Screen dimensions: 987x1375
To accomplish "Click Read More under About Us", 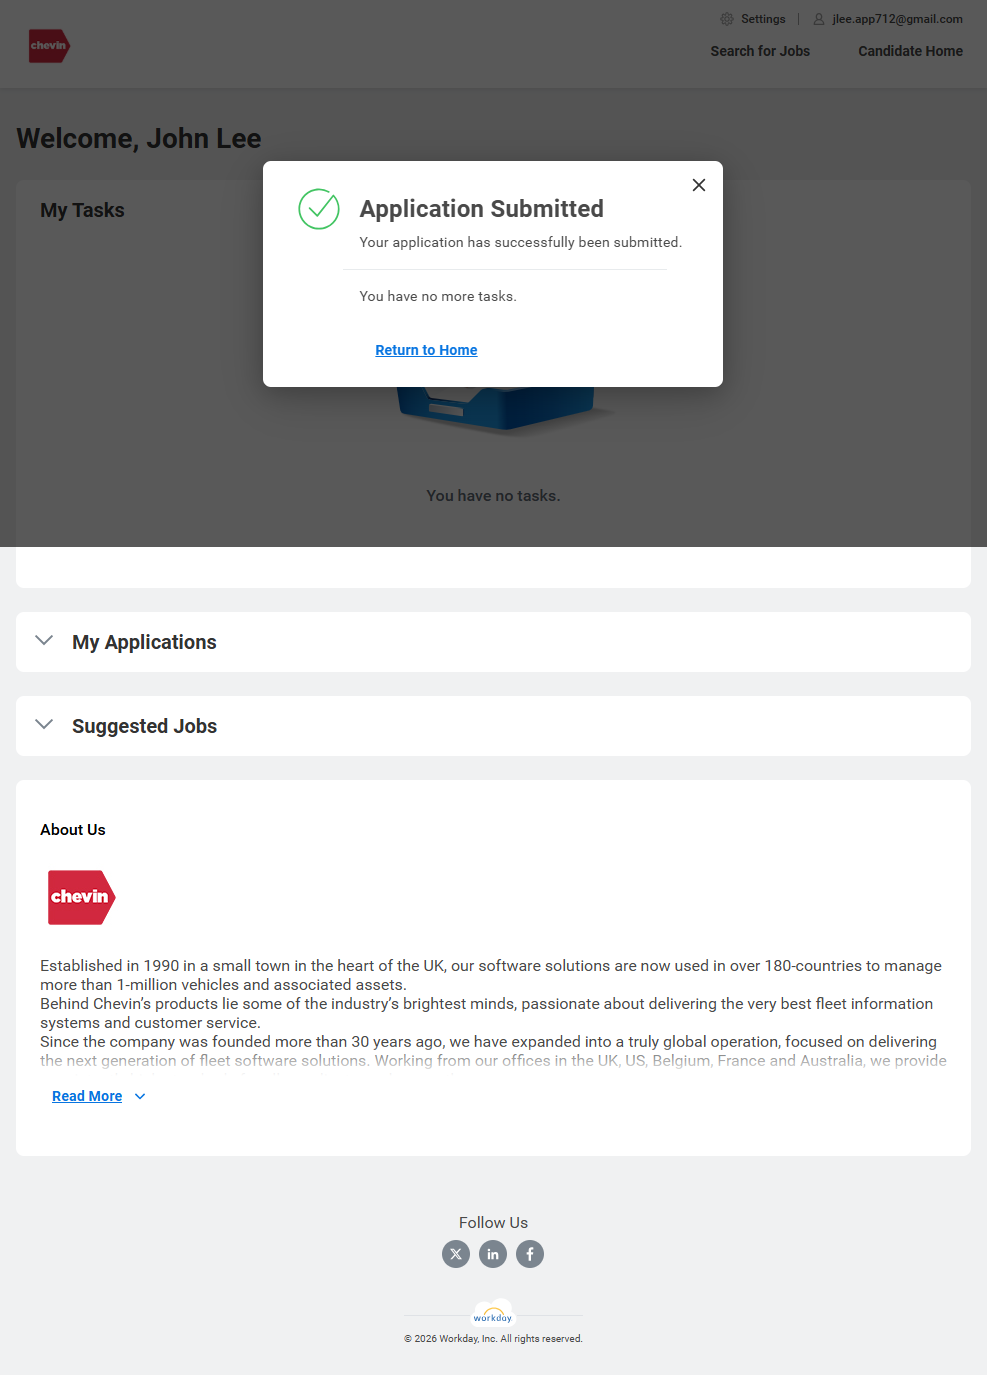I will point(87,1096).
